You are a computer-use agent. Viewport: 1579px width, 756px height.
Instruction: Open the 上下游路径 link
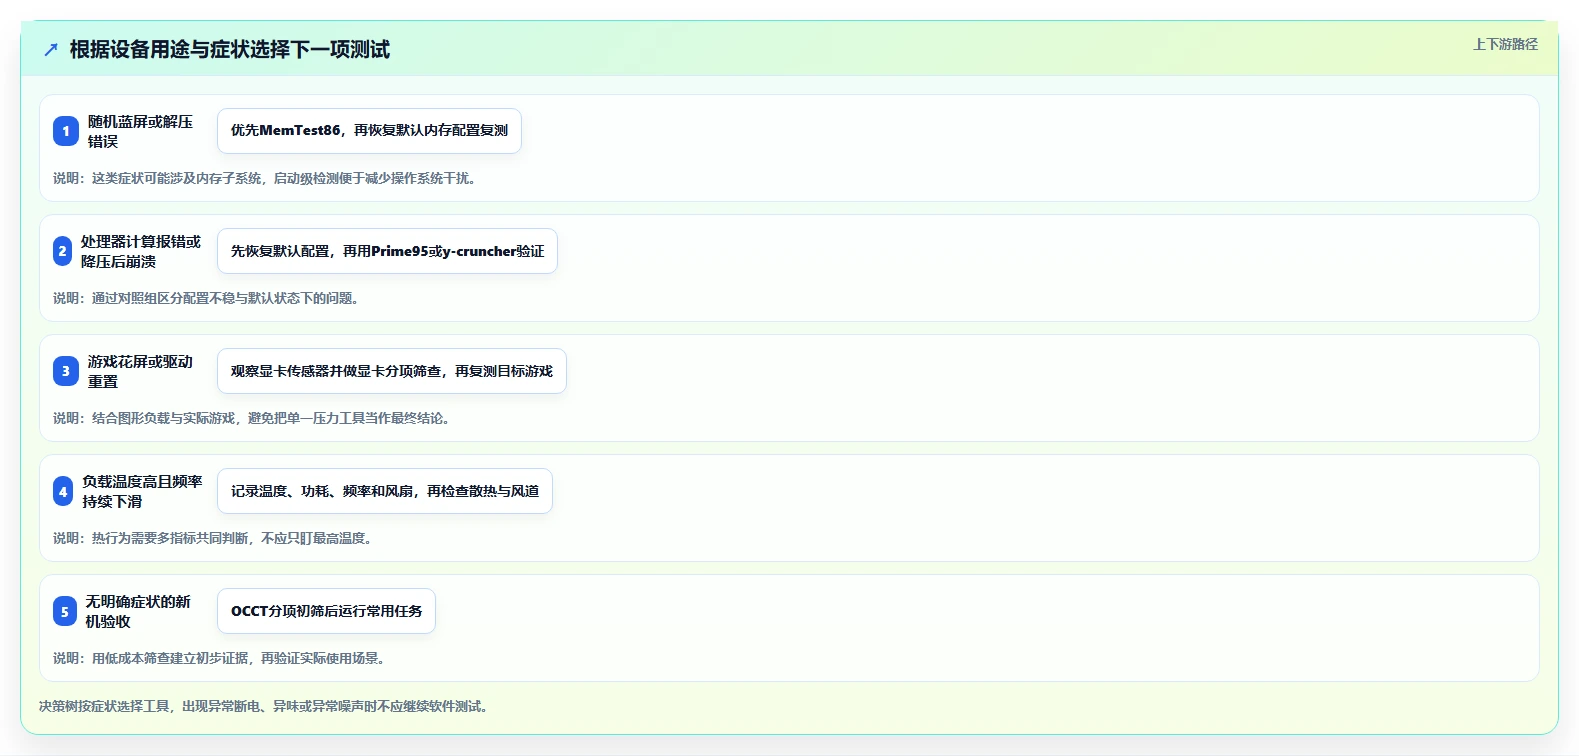[1505, 44]
